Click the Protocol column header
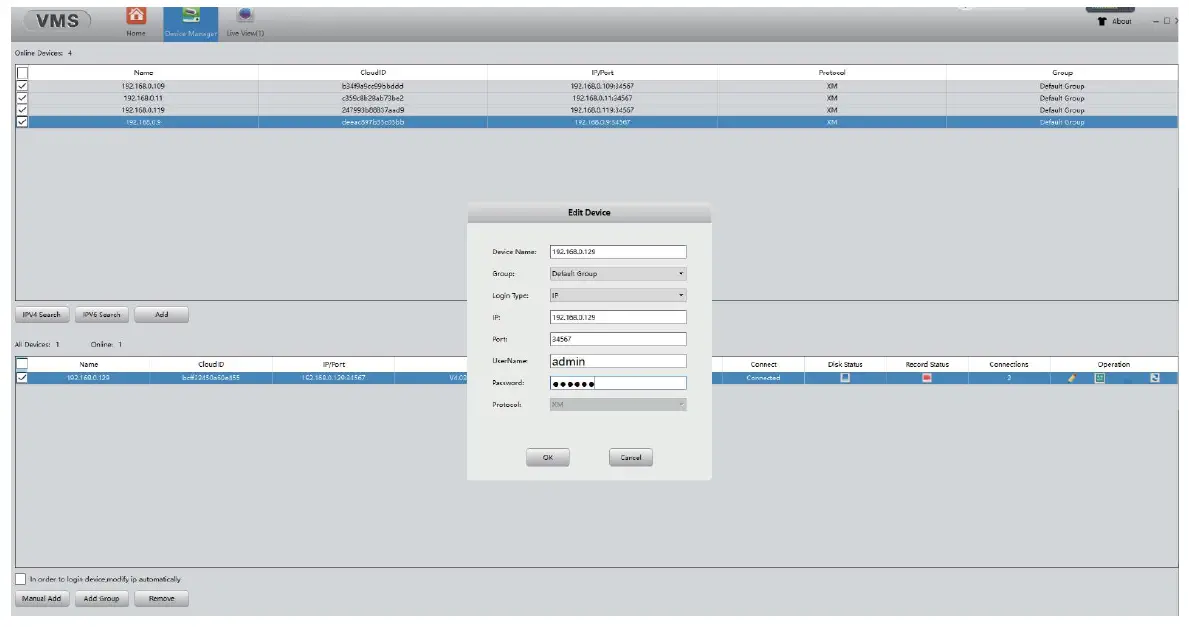This screenshot has height=627, width=1189. 832,73
